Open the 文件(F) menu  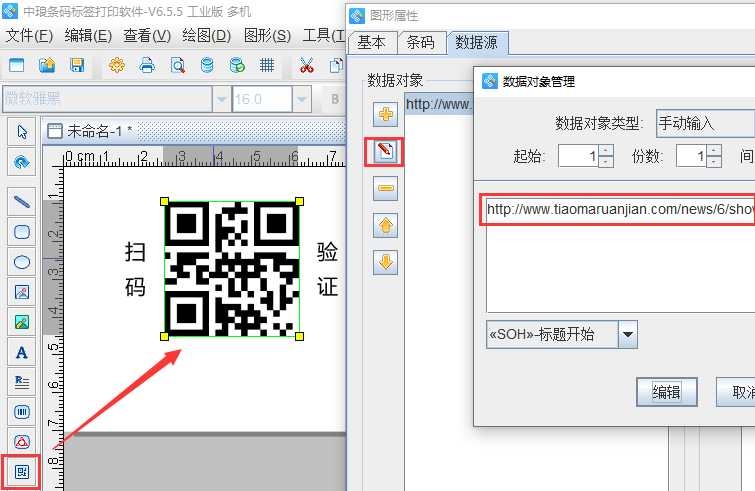tap(29, 35)
